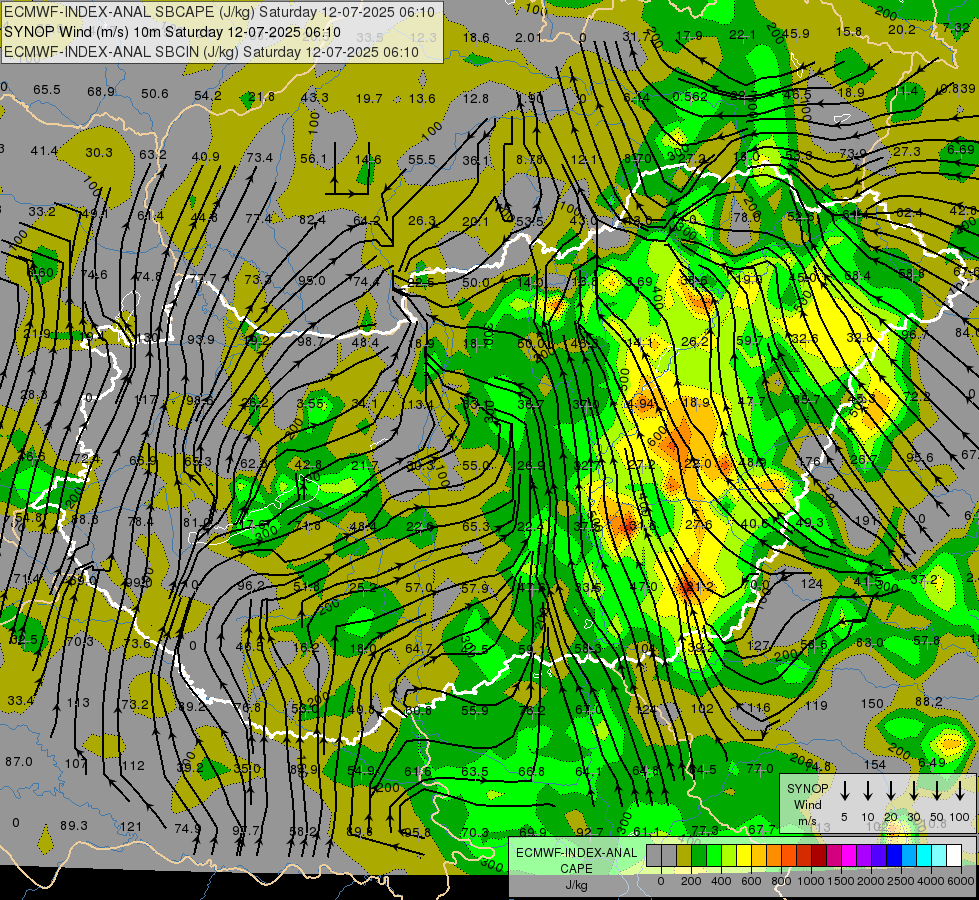
Task: Click the 1000 tick label in the CAPE legend
Action: pos(811,881)
